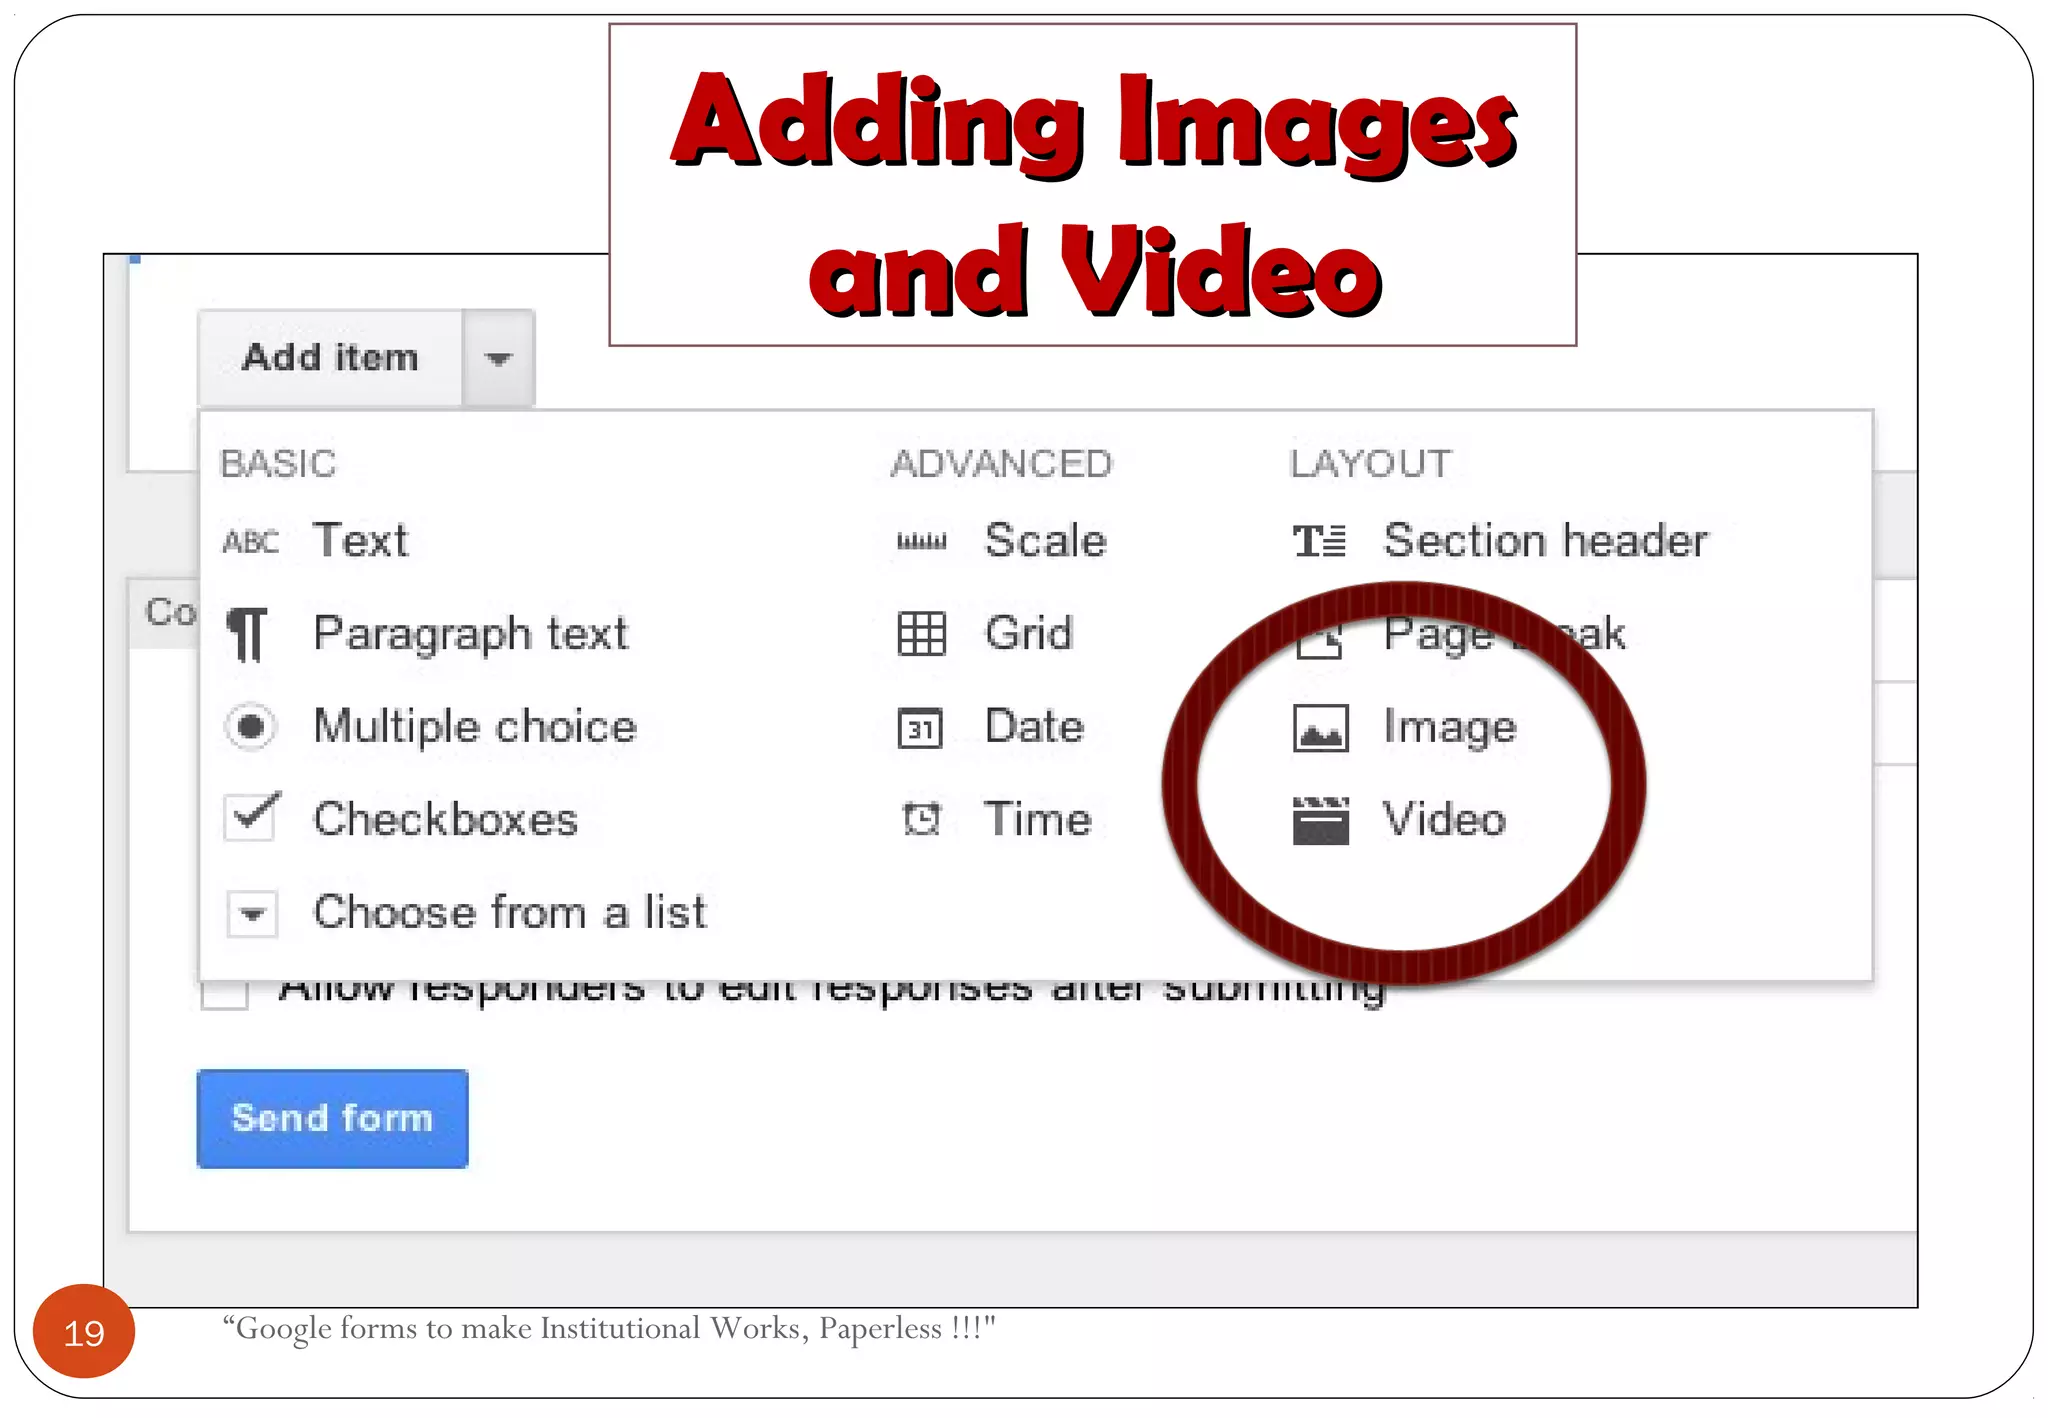Choose the Time menu entry
2048x1418 pixels.
coord(1038,819)
